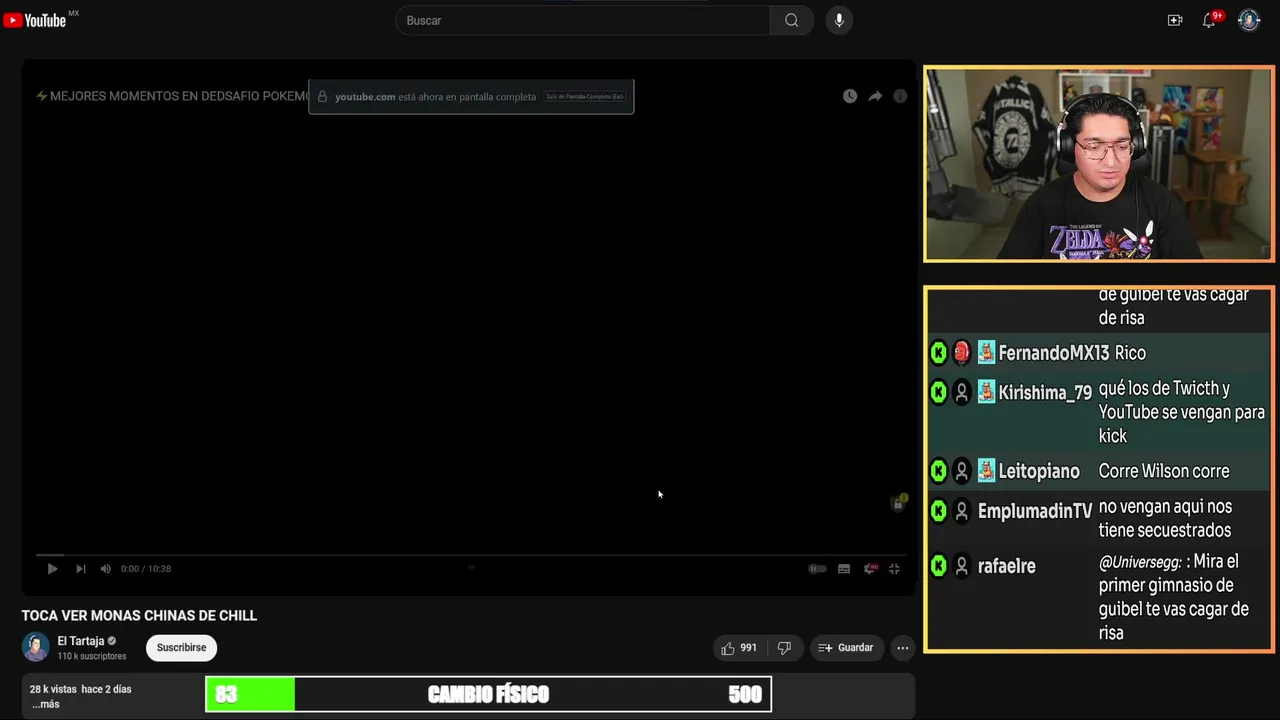Start voice search with microphone icon

pos(839,20)
